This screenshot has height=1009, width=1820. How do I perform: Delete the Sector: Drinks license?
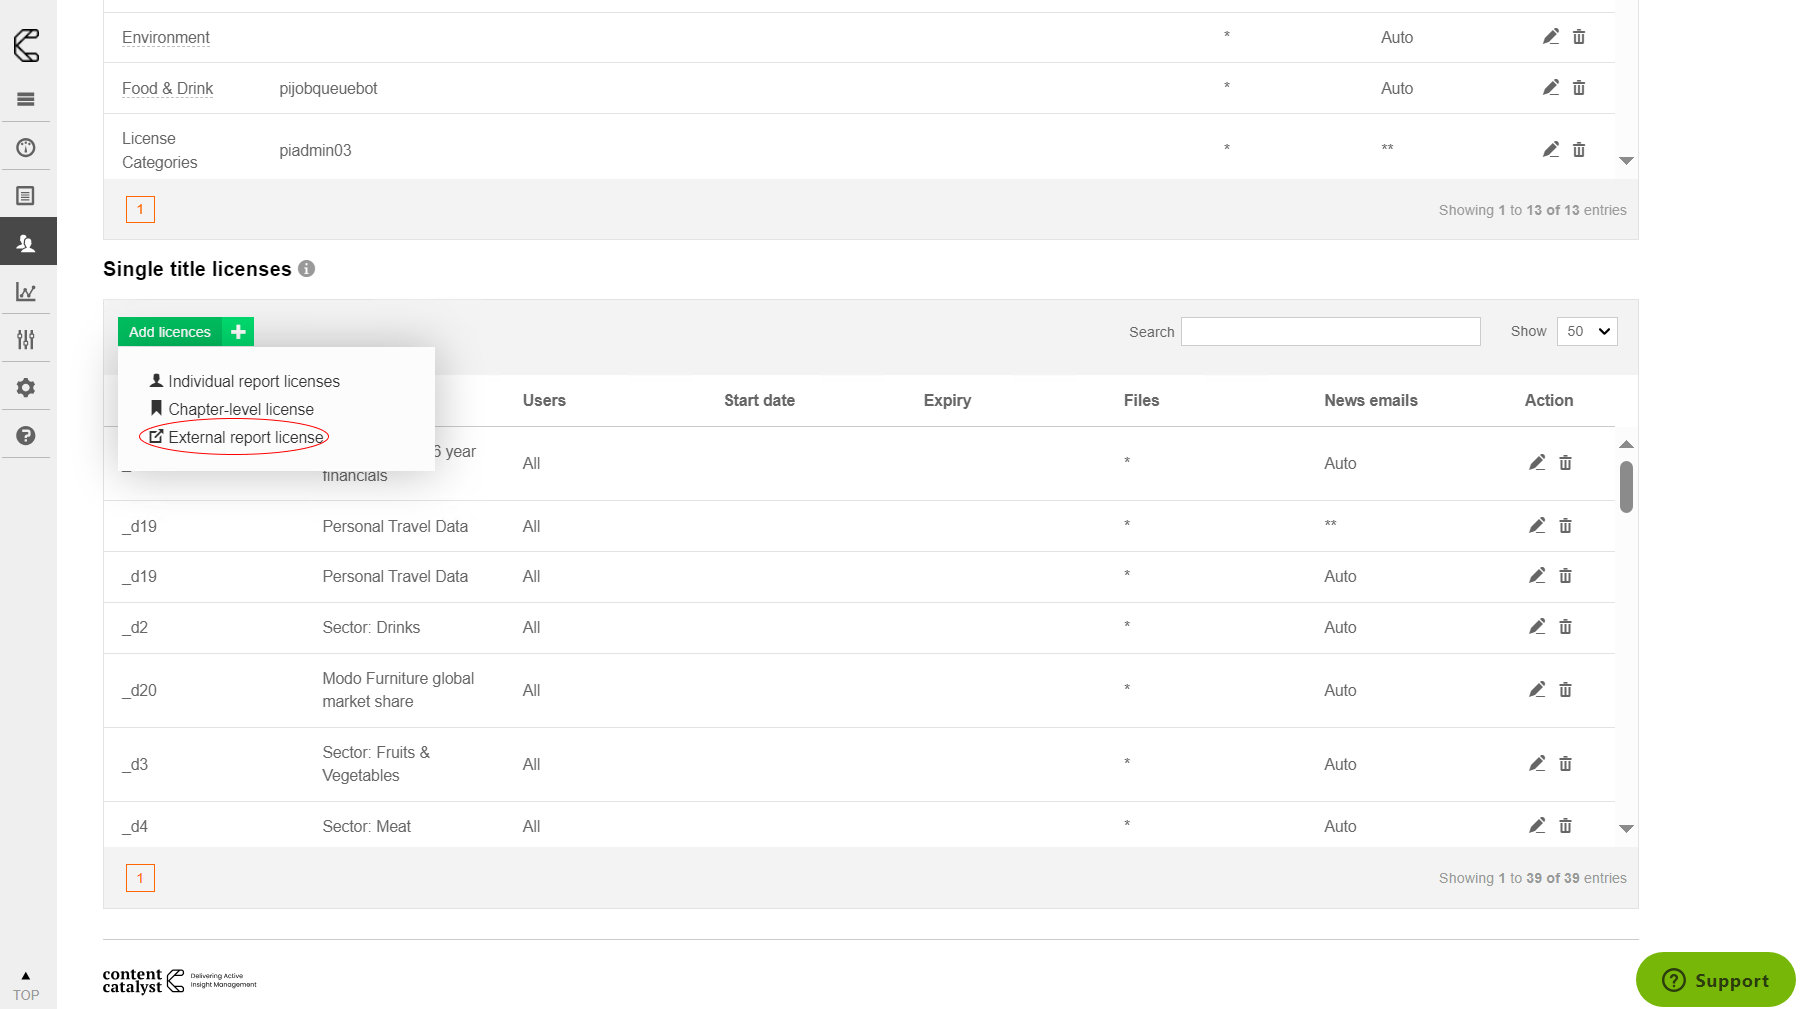point(1566,627)
